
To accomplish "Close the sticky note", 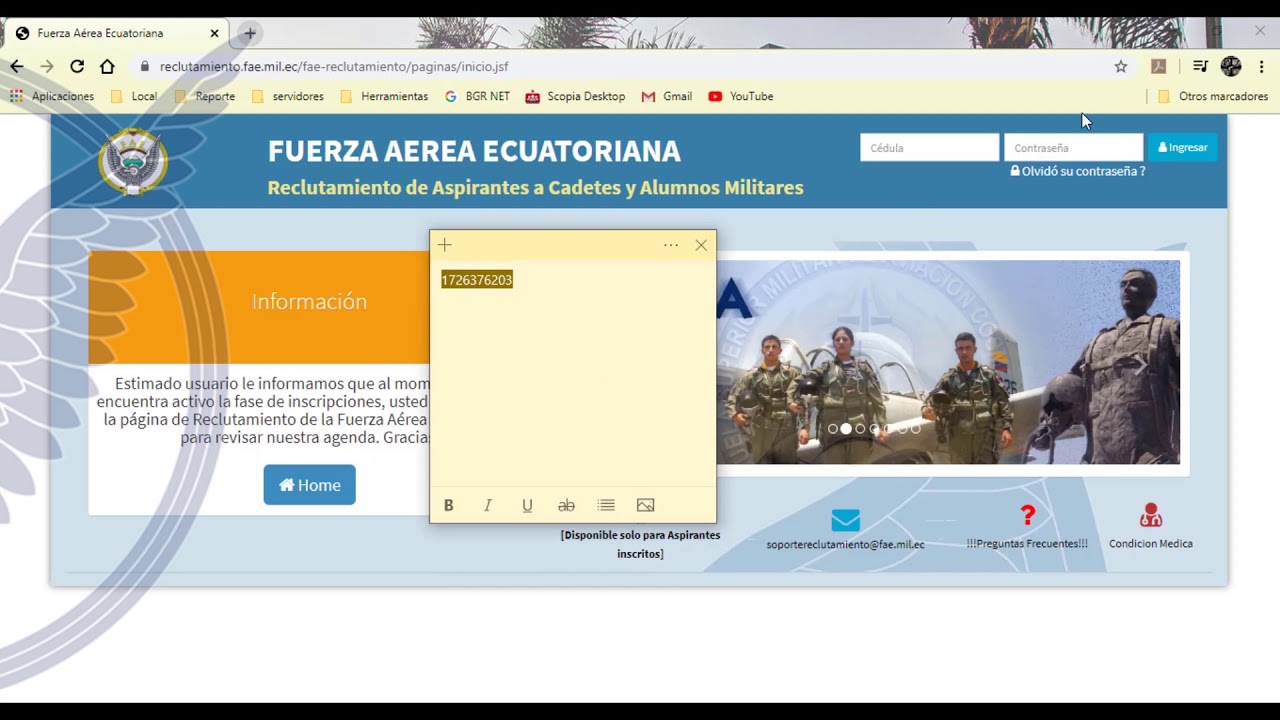I will [701, 245].
